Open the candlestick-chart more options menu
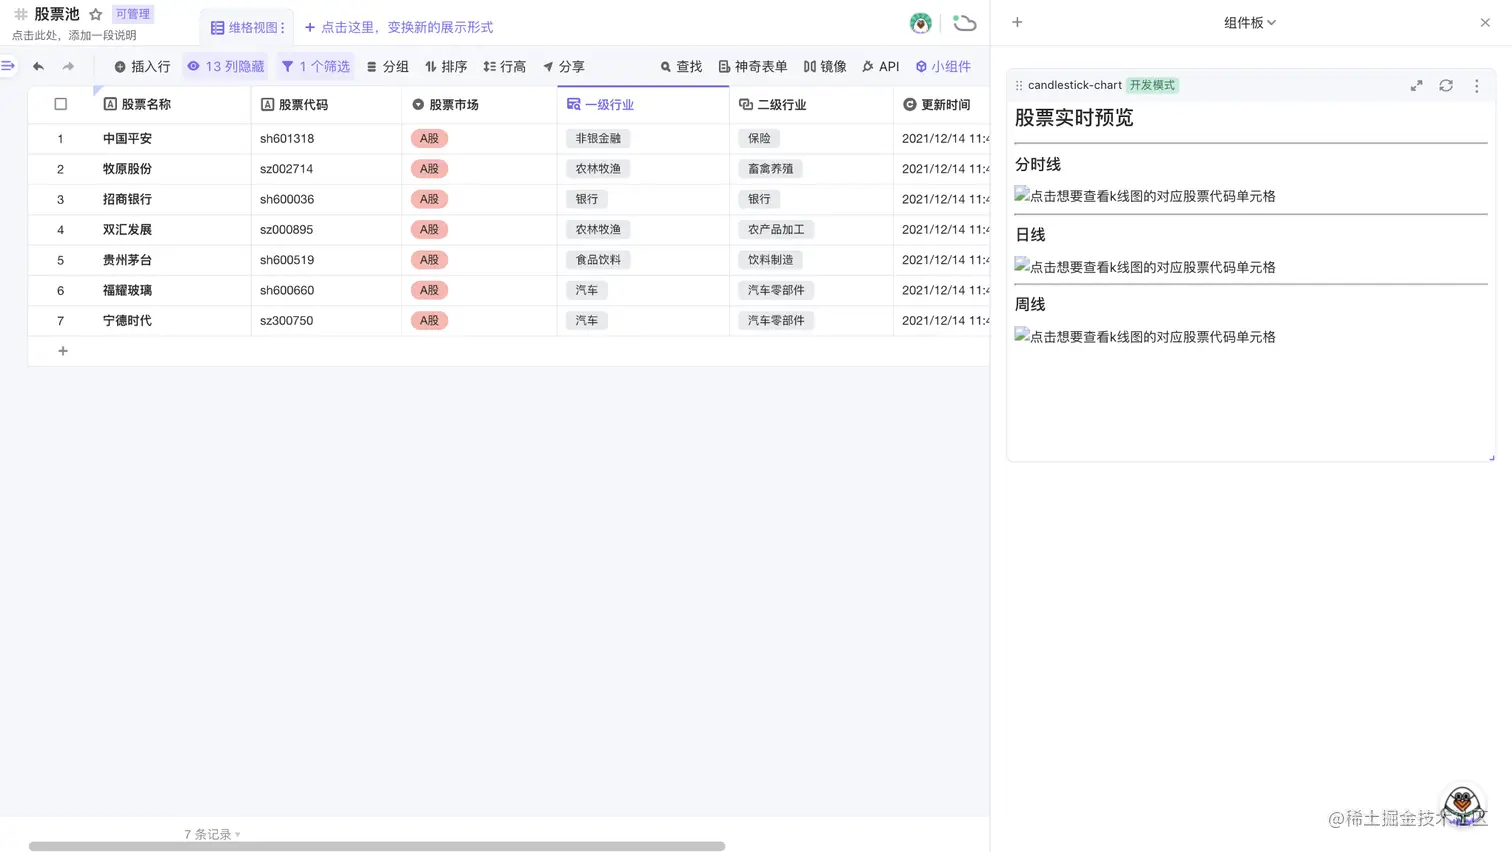This screenshot has width=1512, height=852. (1477, 86)
